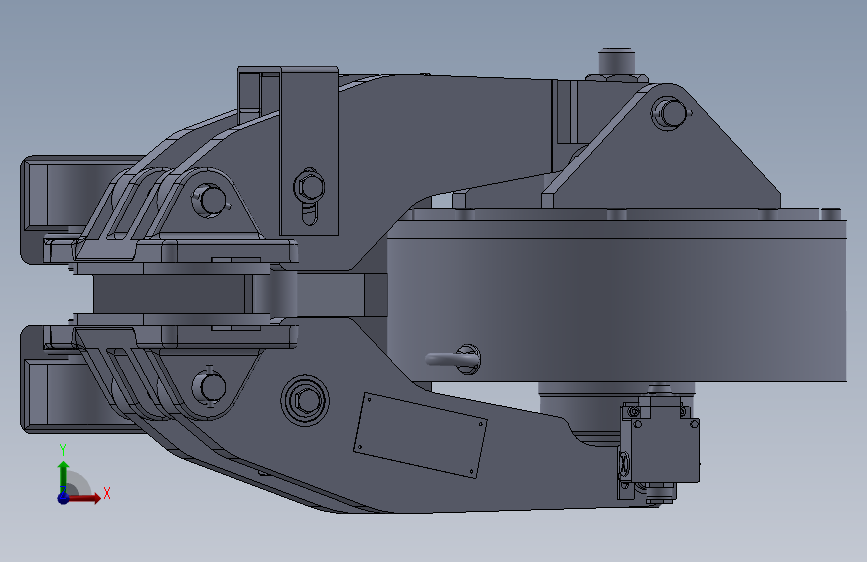
Task: Select the hex bolt on top of the upper arm
Action: (x=616, y=65)
